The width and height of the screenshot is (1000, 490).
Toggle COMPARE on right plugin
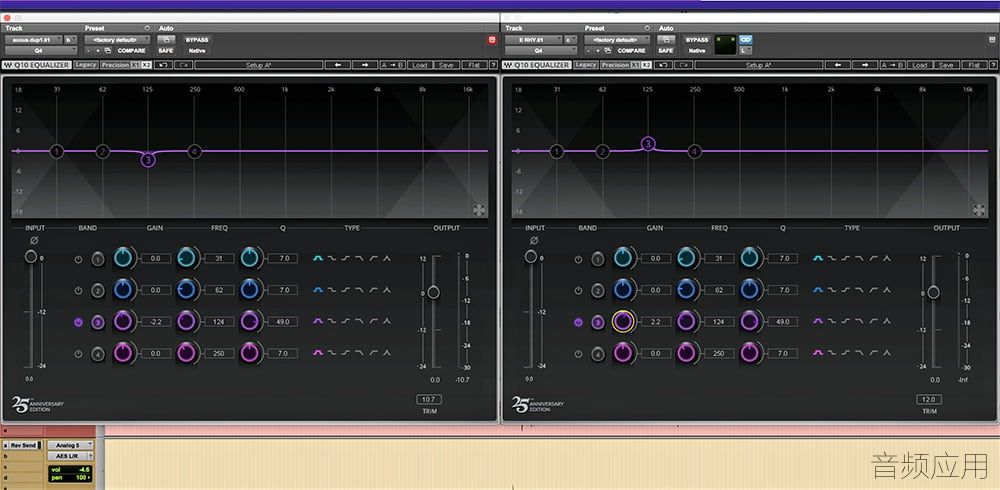click(x=631, y=50)
